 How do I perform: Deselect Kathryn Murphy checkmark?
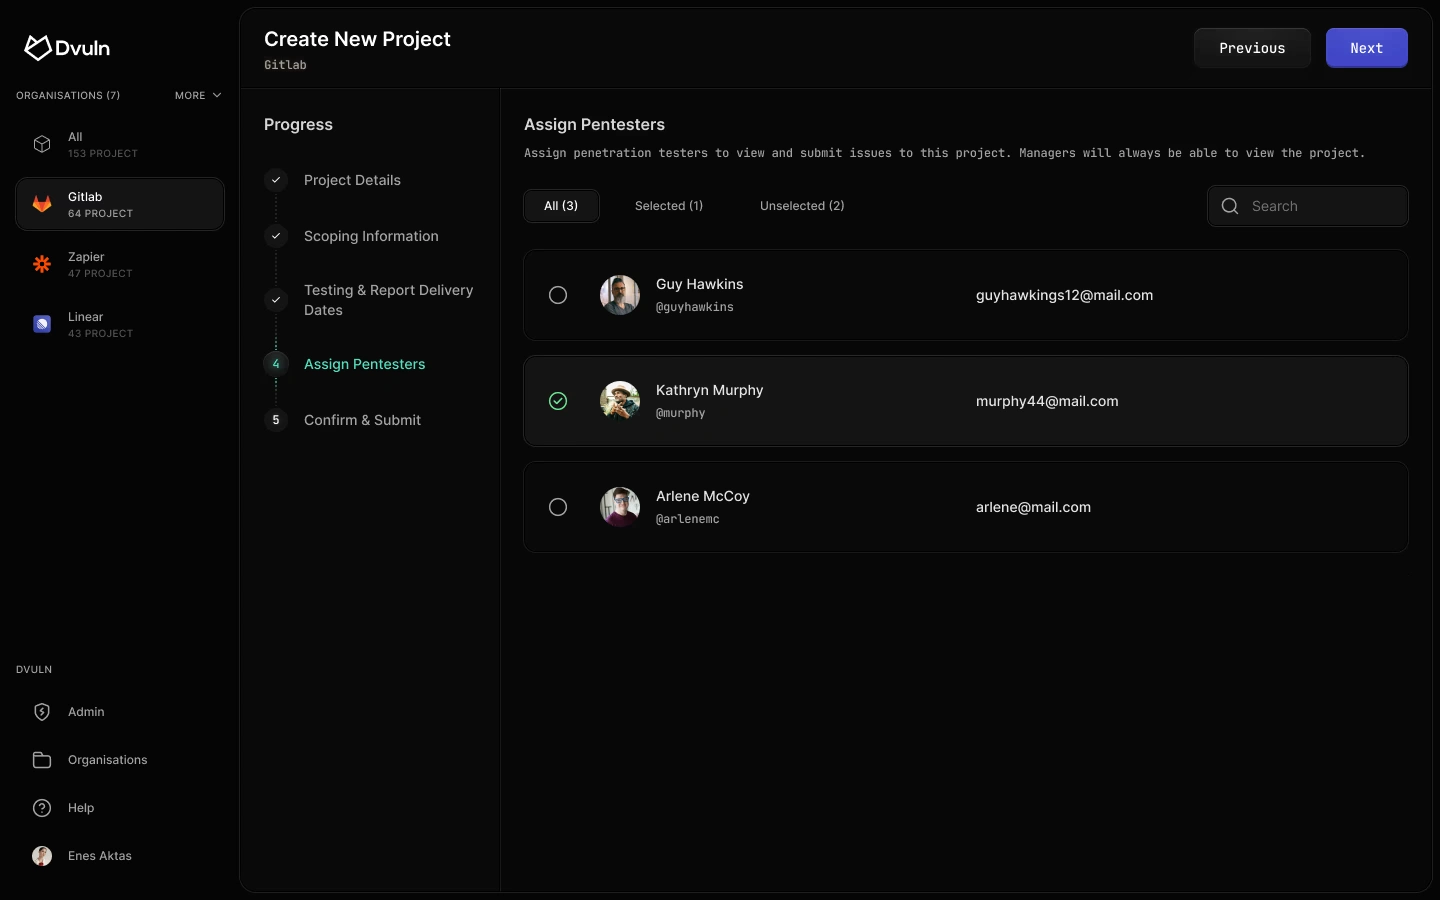coord(558,401)
